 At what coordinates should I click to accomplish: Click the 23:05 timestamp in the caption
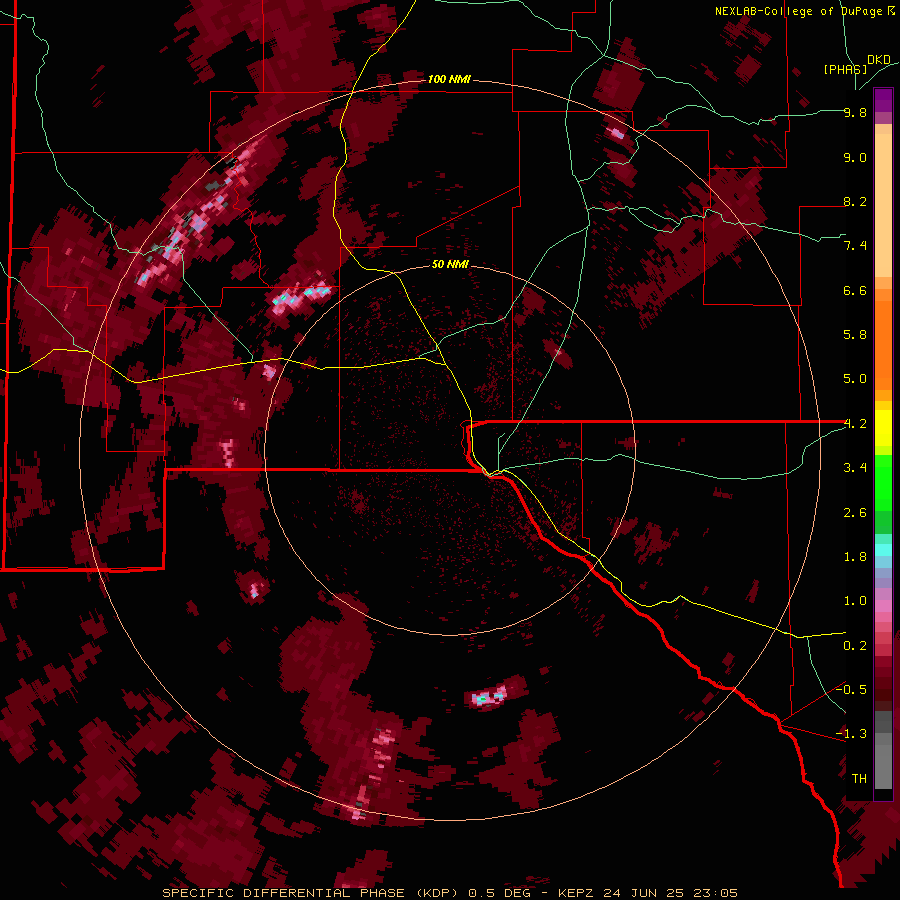click(714, 893)
